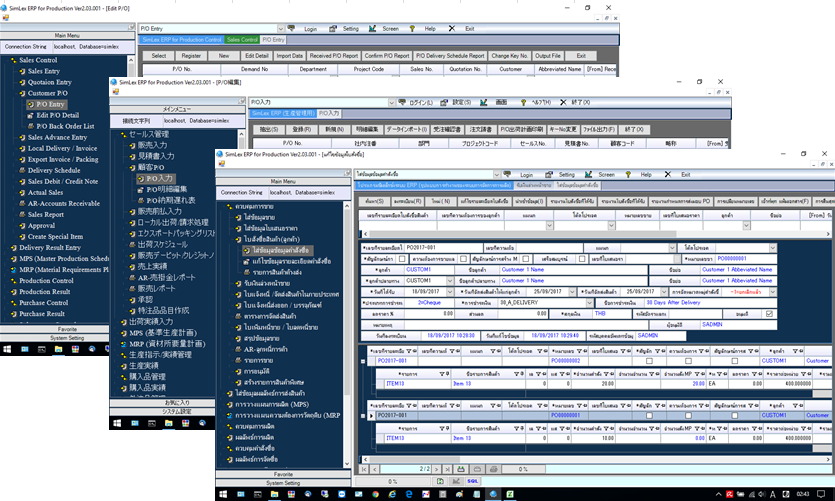The image size is (835, 501).
Task: Toggle second checkbox in PO00000002 grid row
Action: [688, 361]
